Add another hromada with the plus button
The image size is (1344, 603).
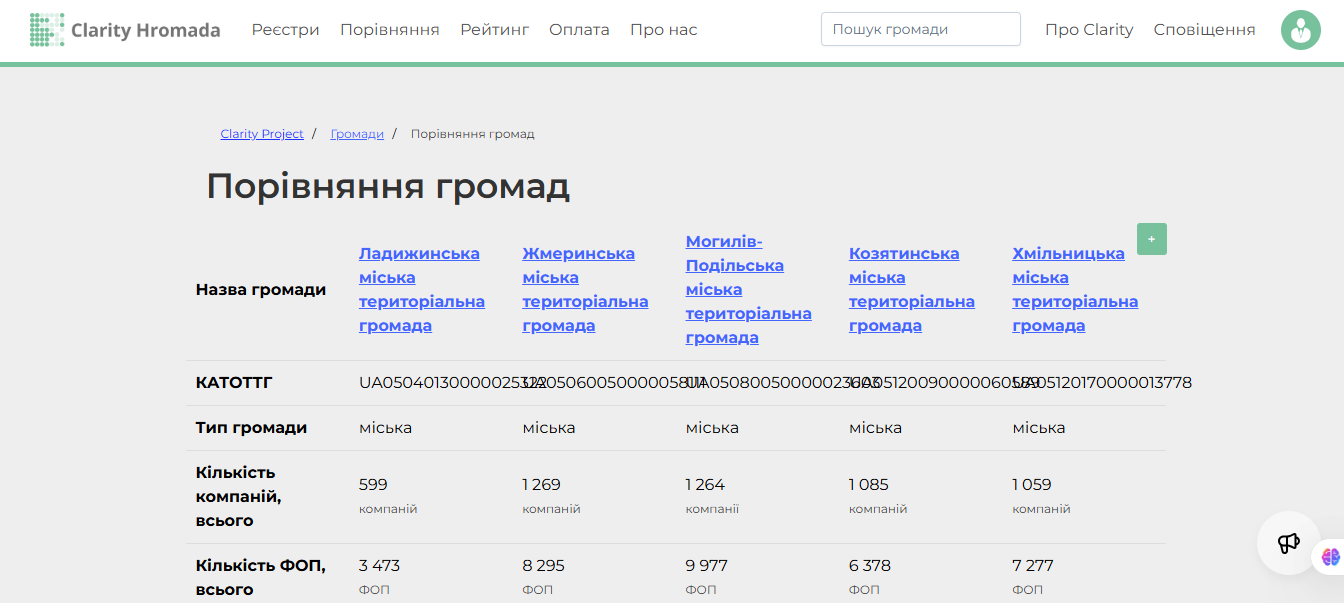[1152, 239]
